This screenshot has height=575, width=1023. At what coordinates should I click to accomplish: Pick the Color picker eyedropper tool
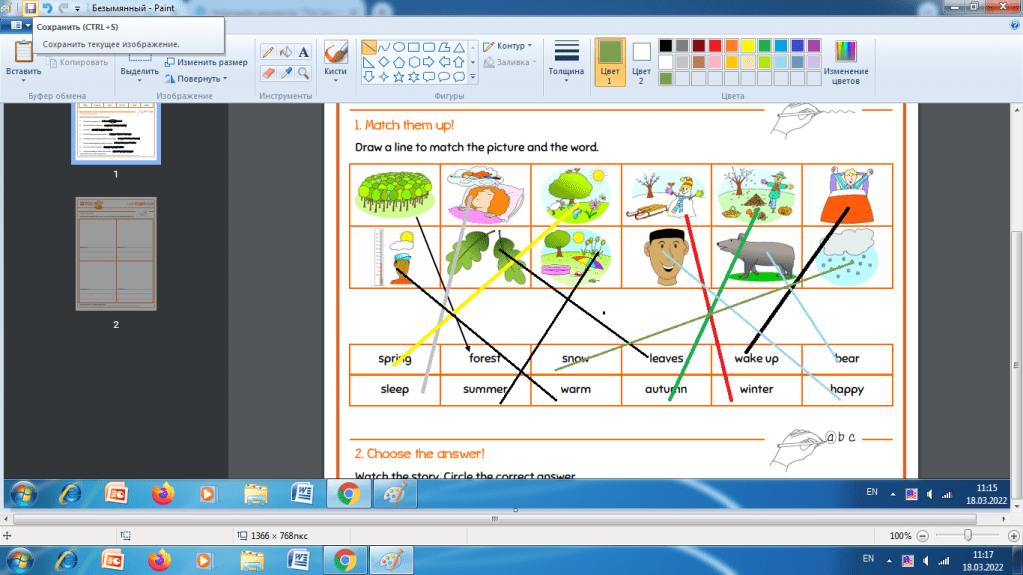(x=286, y=73)
